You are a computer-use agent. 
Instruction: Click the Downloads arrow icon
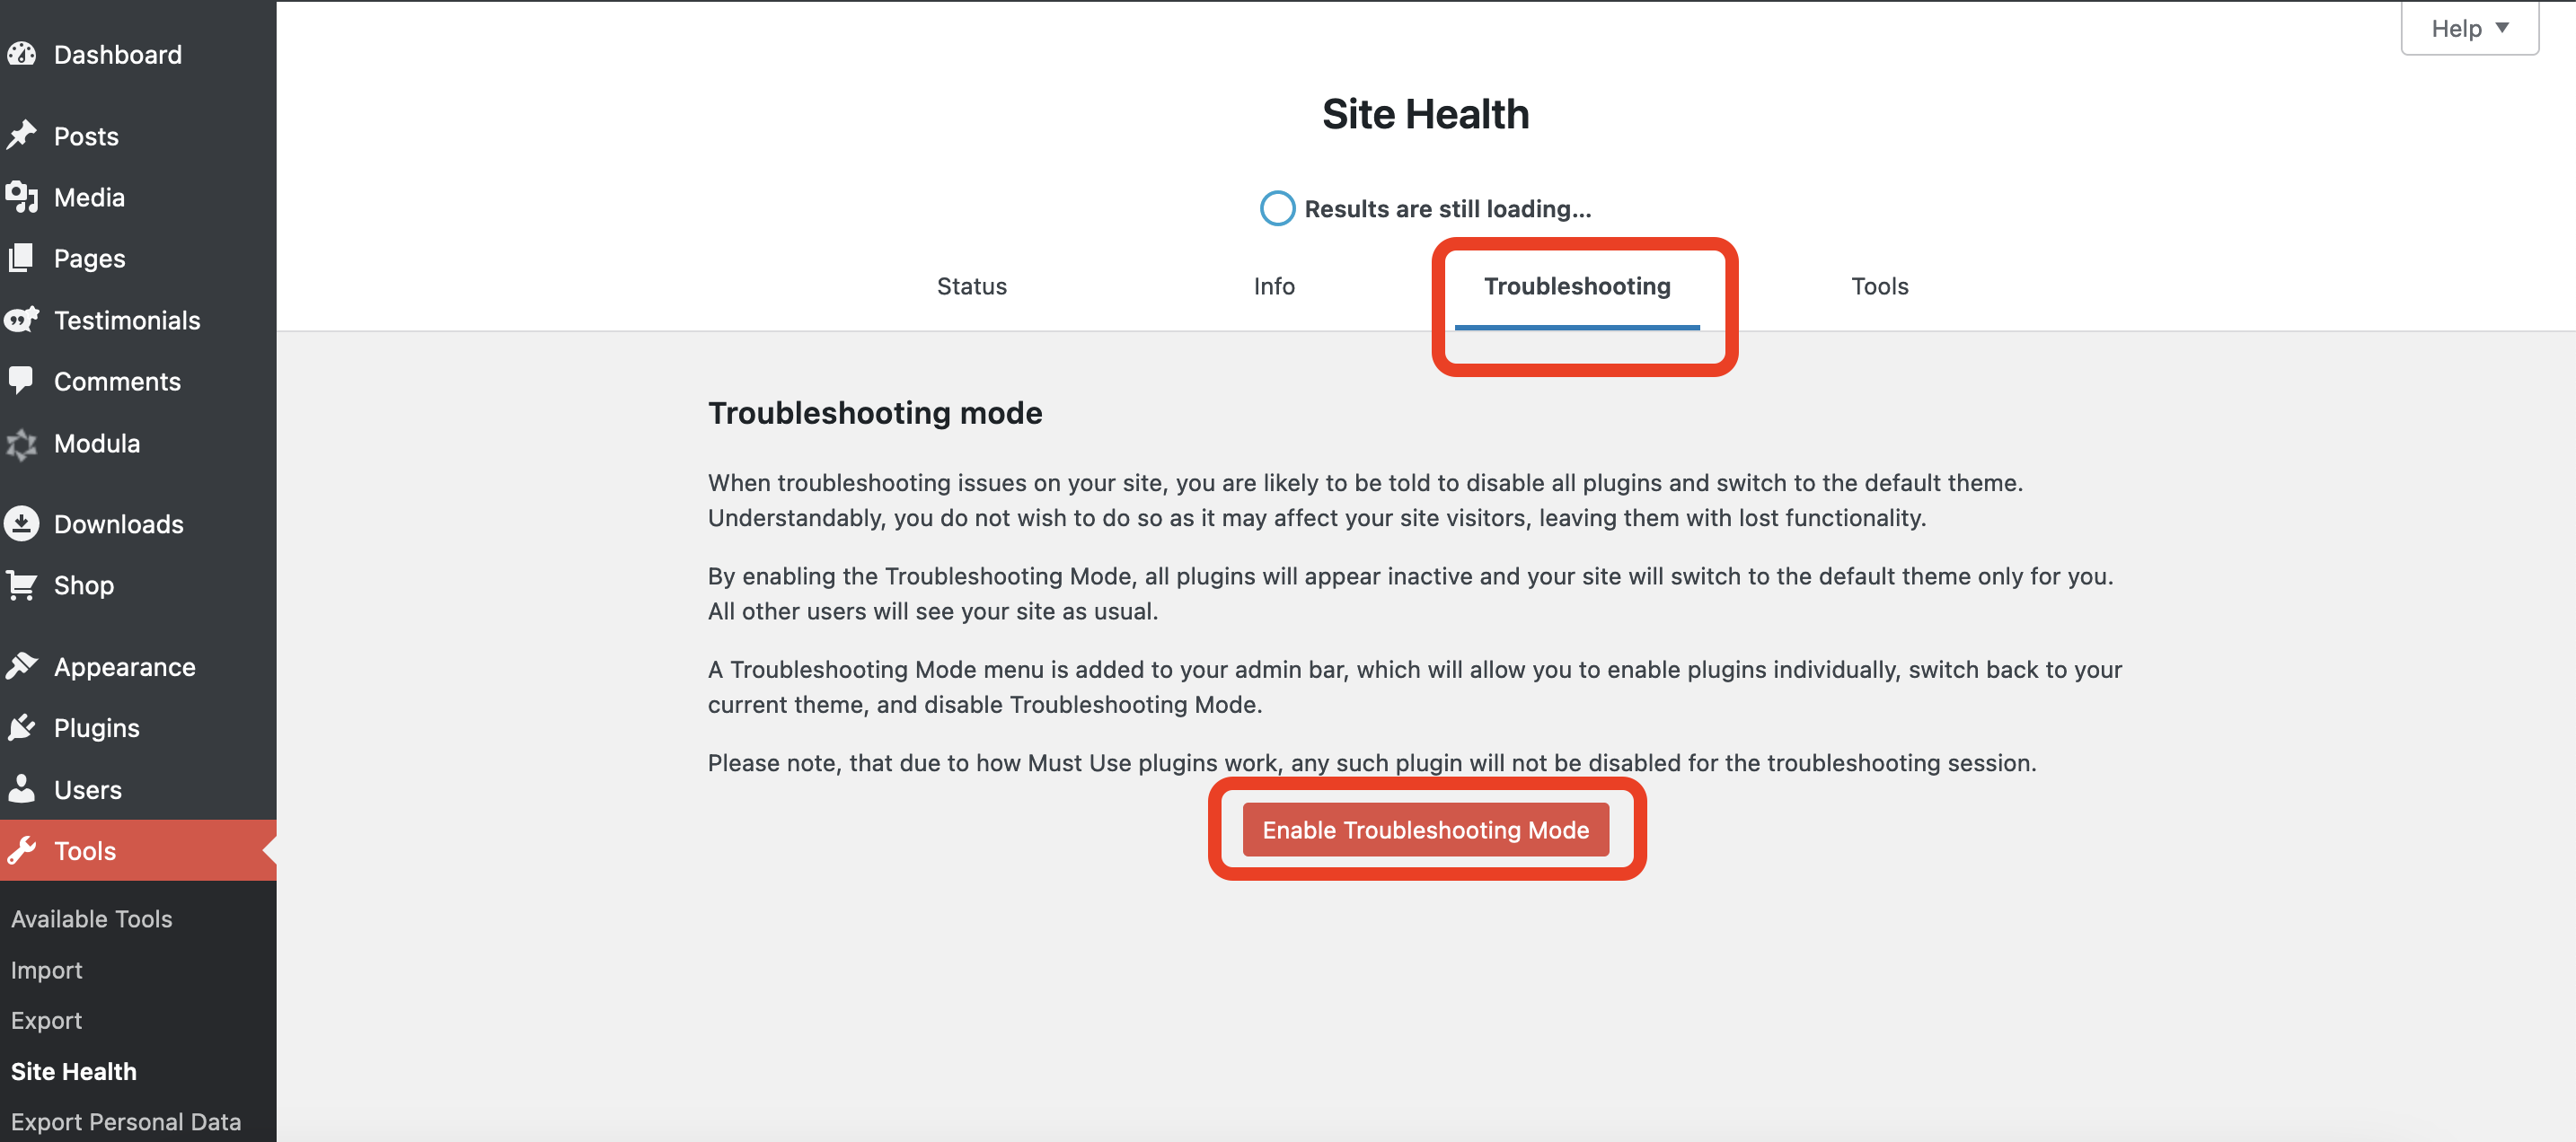21,523
